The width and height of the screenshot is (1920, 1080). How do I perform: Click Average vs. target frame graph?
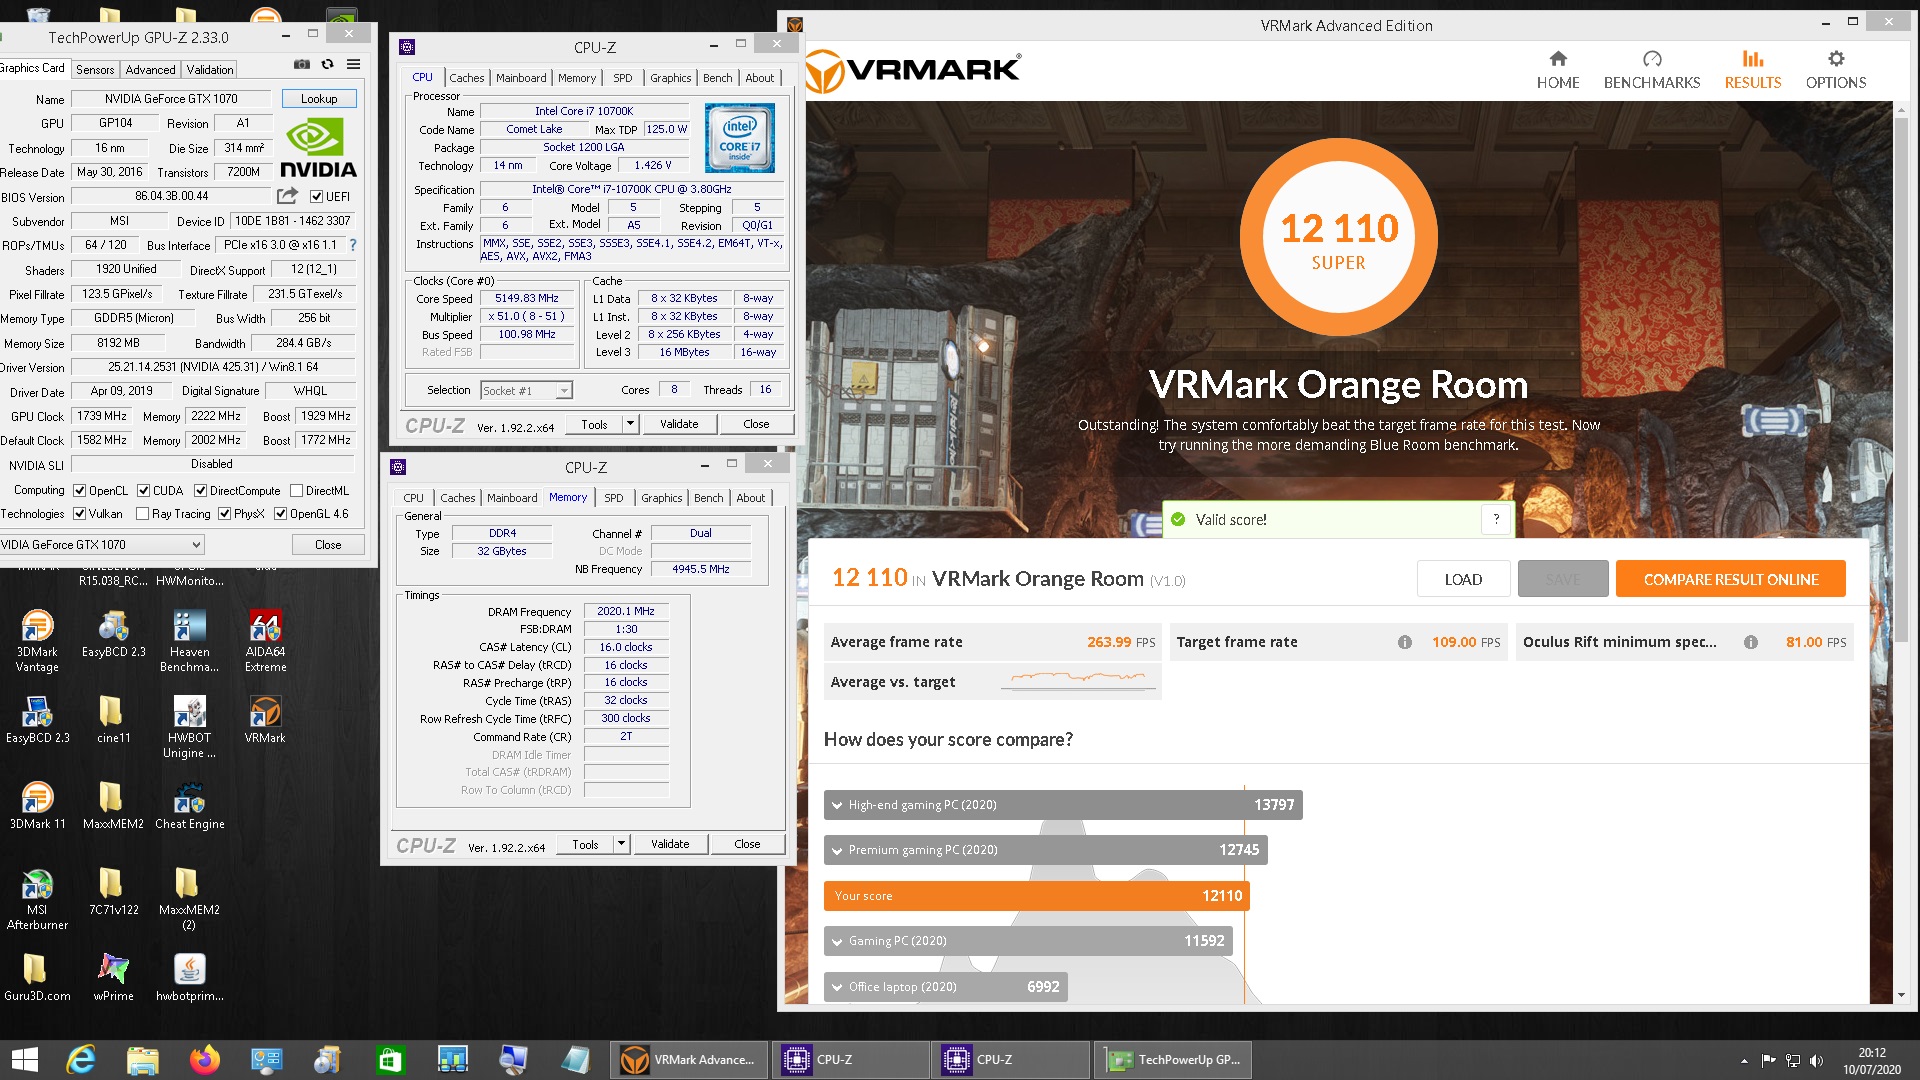point(1079,679)
